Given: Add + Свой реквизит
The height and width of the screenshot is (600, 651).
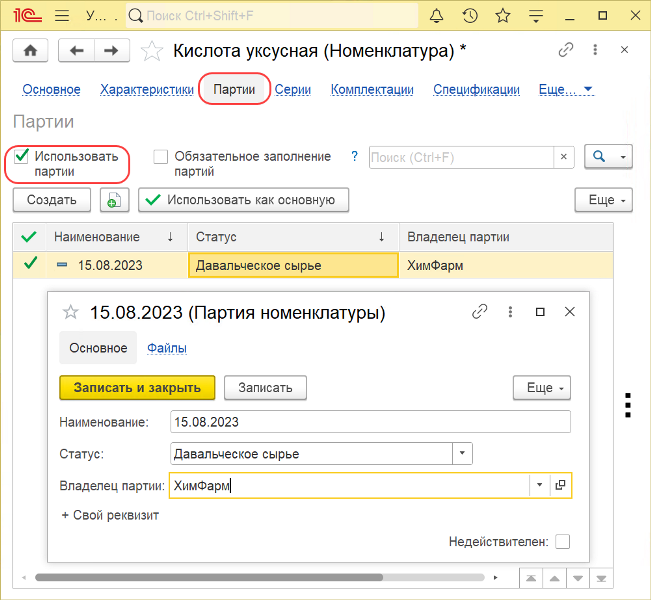Looking at the screenshot, I should [x=110, y=515].
